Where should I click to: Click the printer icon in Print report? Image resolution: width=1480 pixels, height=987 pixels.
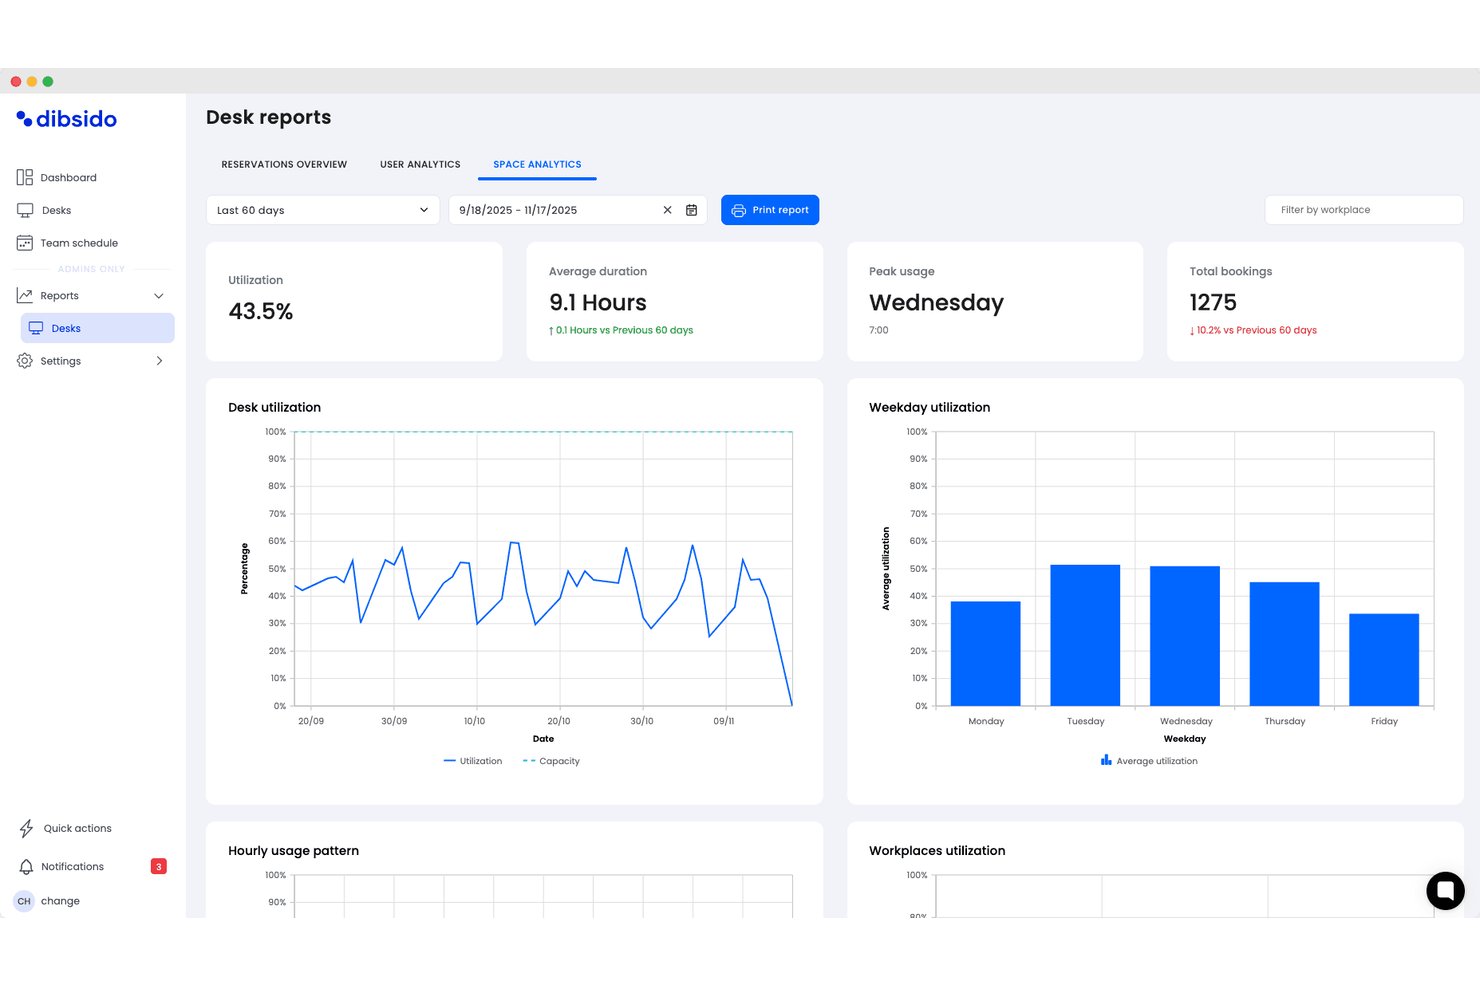pyautogui.click(x=738, y=210)
